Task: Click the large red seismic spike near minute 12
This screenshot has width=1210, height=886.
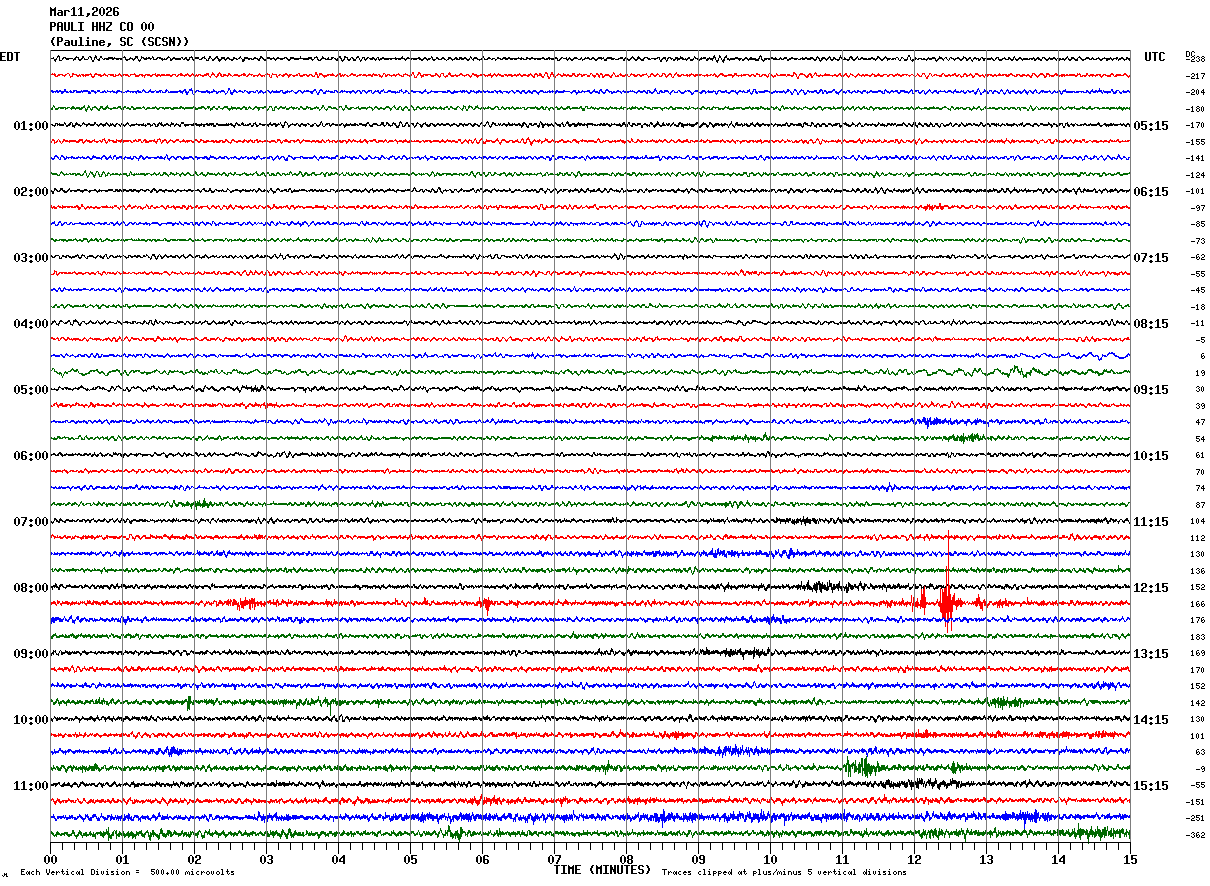Action: tap(946, 601)
